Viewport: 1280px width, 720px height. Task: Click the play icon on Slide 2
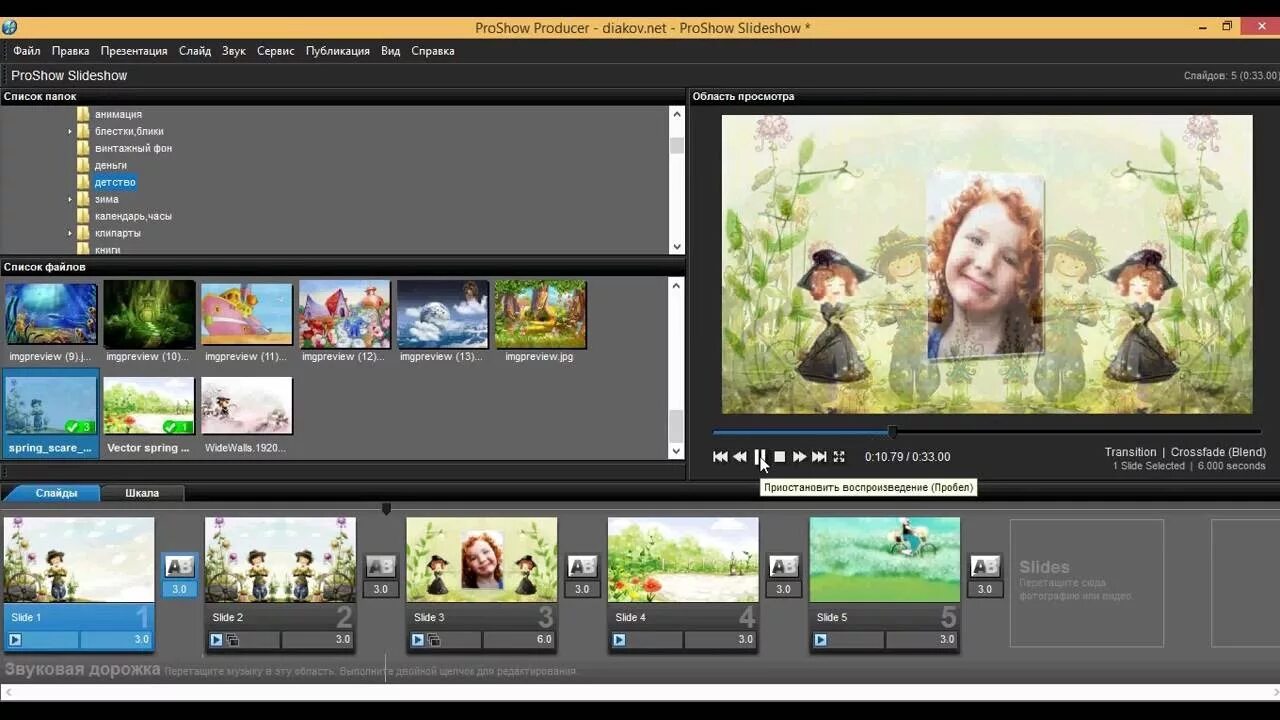coord(217,640)
